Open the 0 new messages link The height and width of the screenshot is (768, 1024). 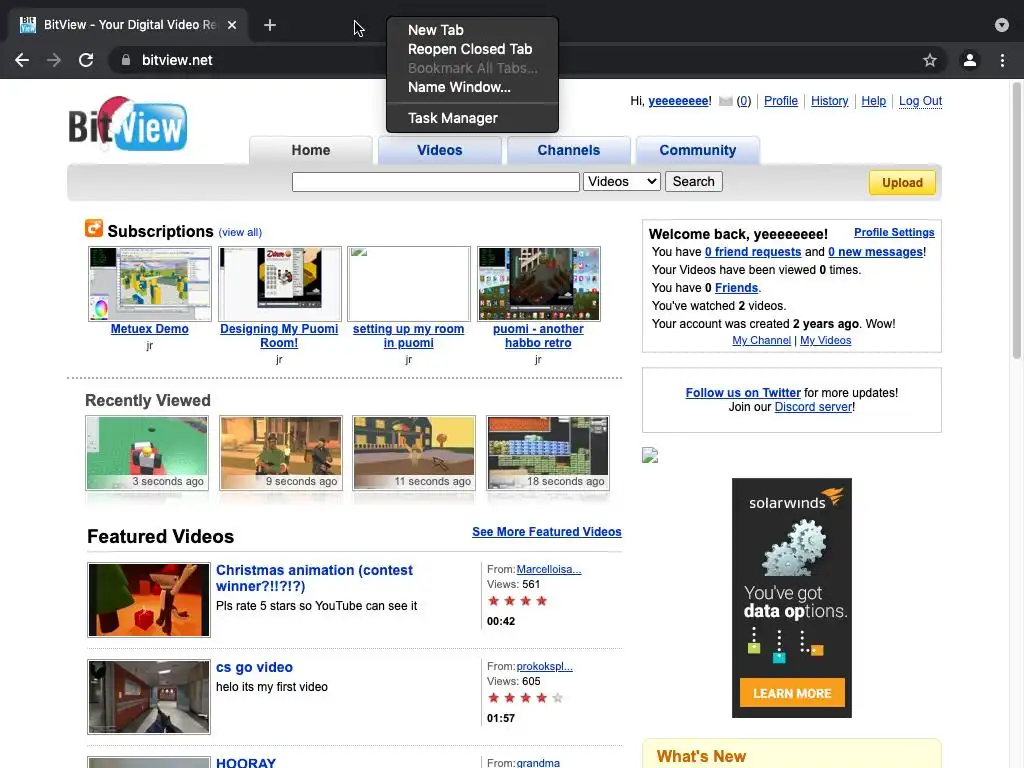coord(875,252)
